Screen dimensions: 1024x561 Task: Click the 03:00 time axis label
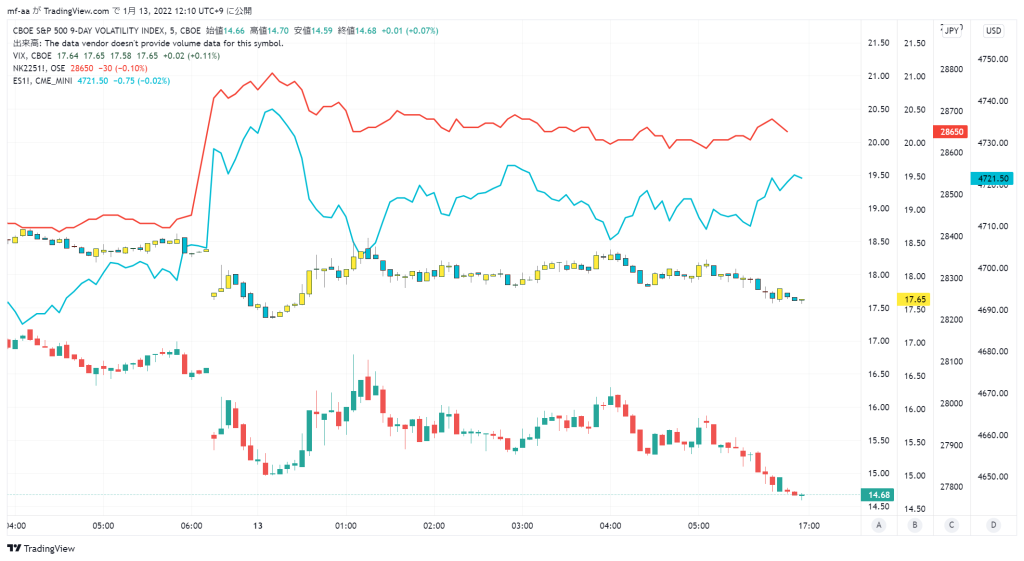point(522,526)
